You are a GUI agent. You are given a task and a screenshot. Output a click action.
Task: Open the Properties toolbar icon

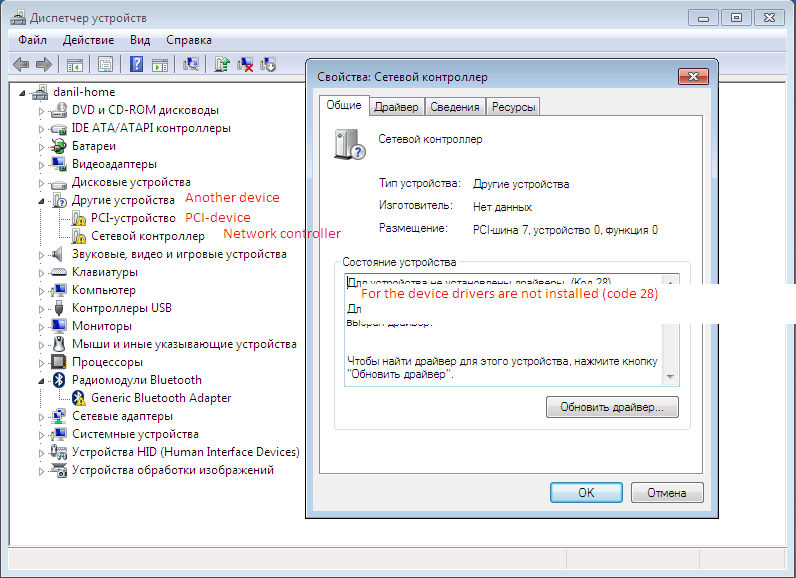[x=106, y=64]
